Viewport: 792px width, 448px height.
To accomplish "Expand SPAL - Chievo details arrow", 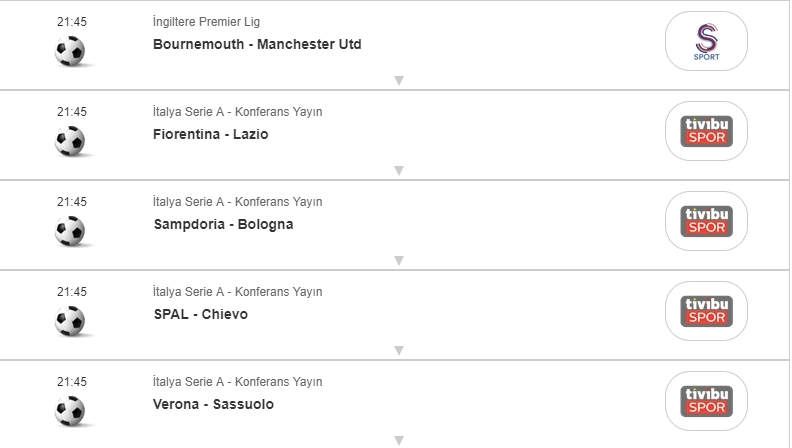I will point(398,351).
